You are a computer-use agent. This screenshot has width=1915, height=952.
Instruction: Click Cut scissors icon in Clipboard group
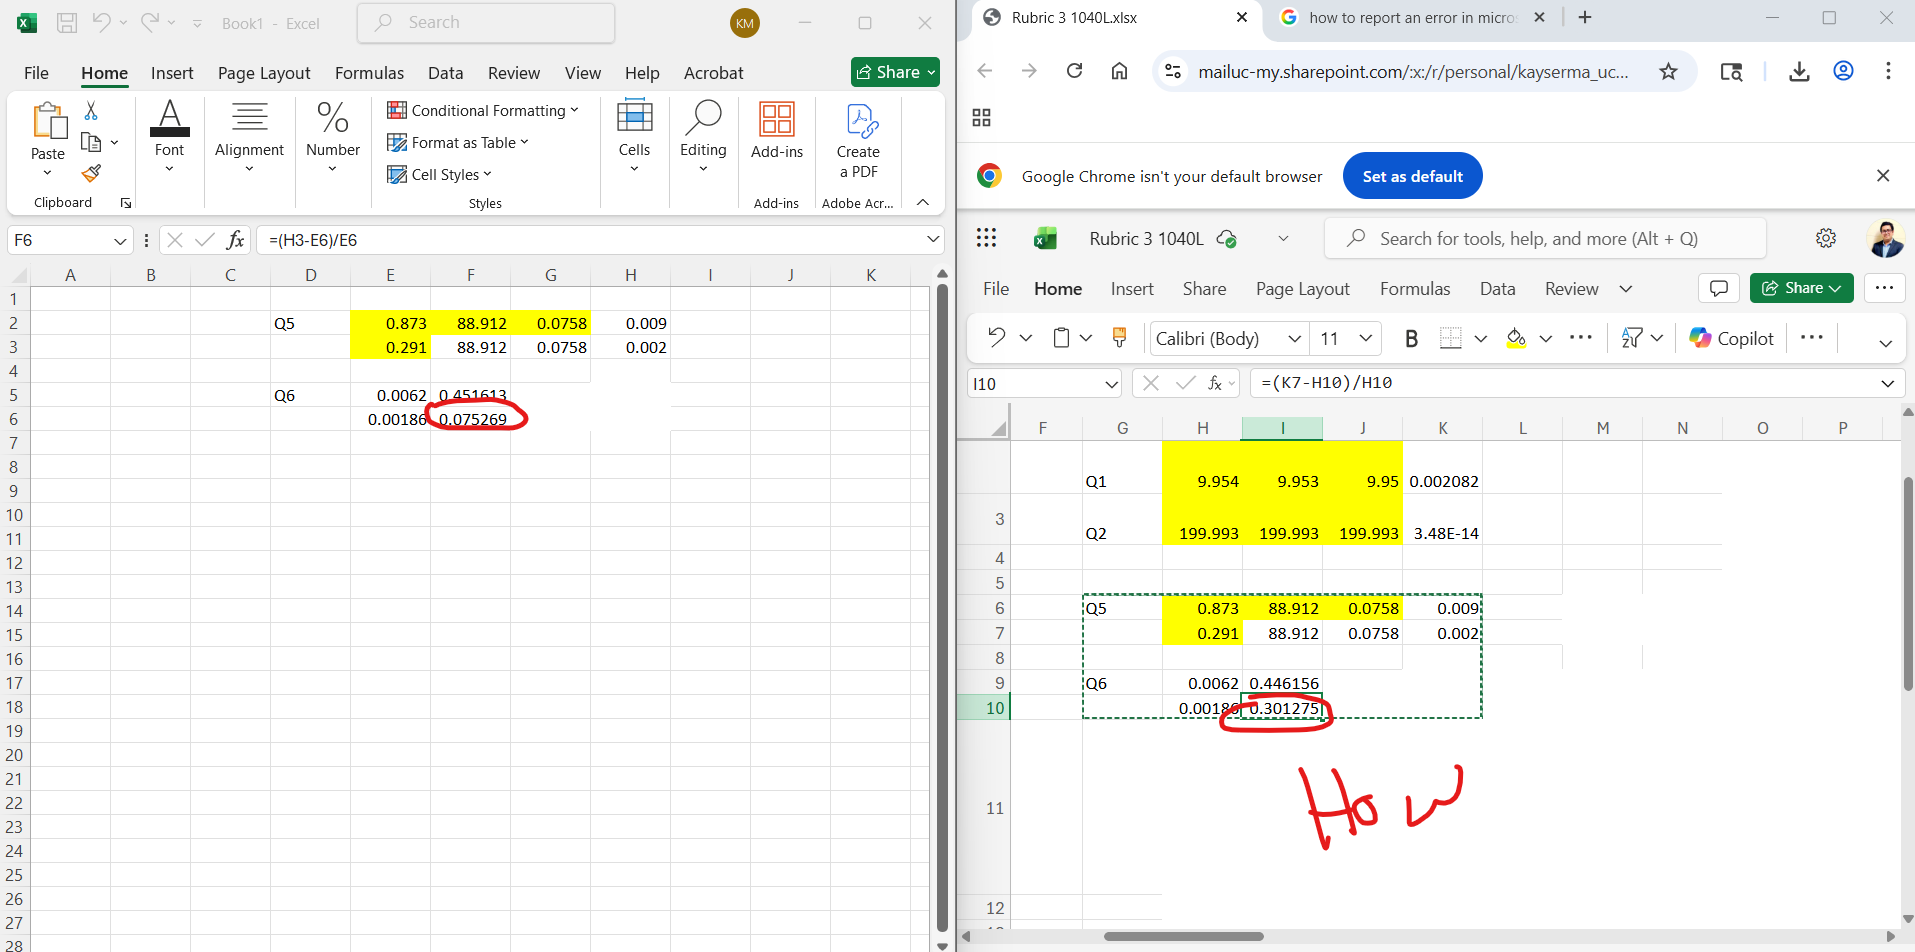91,110
